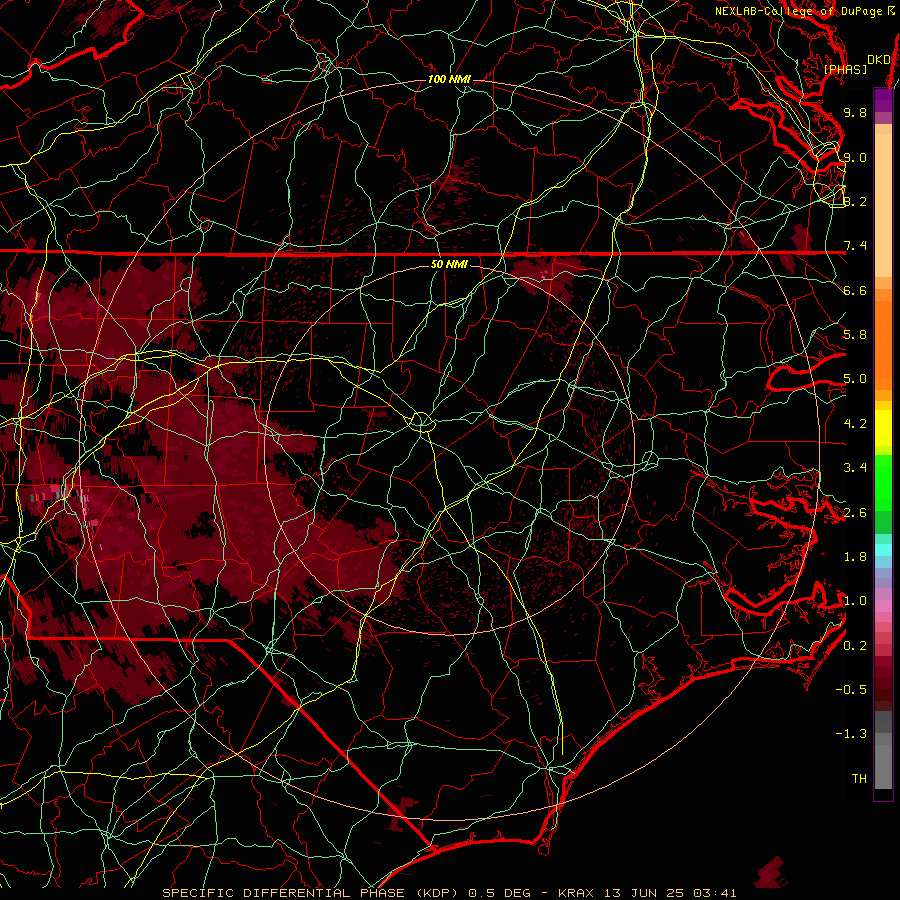Image resolution: width=900 pixels, height=900 pixels.
Task: Click the 5.0 scale value
Action: 855,379
